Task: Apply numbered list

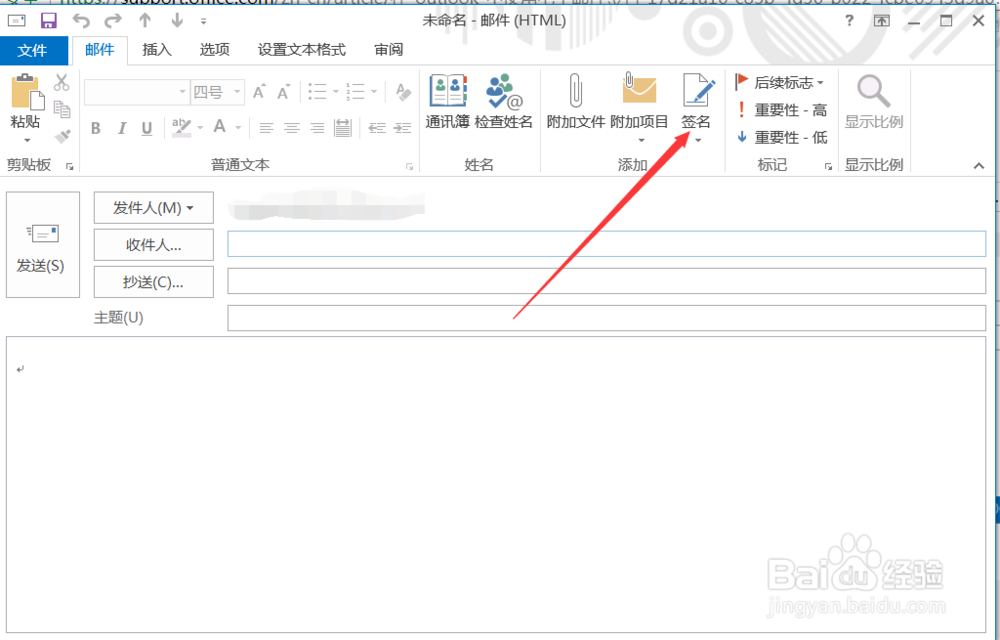Action: [x=355, y=92]
